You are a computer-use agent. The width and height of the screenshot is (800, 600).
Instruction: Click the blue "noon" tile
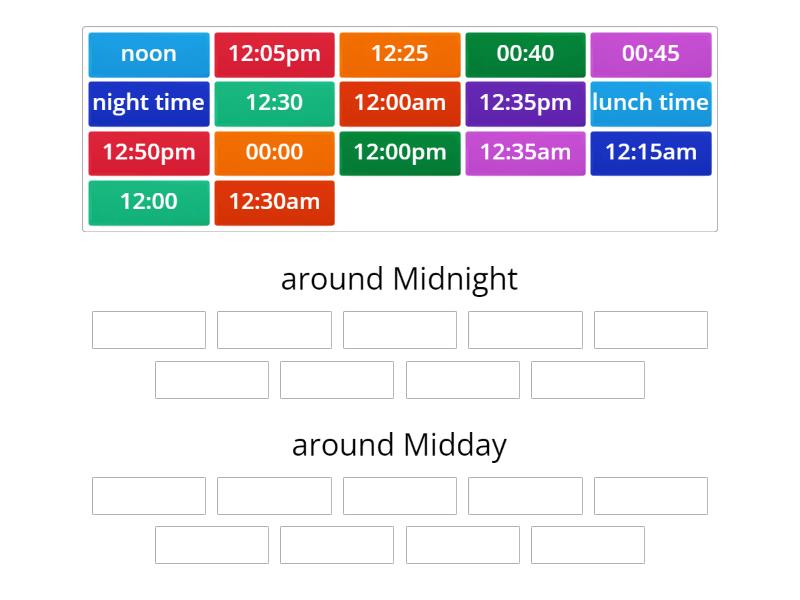(149, 54)
